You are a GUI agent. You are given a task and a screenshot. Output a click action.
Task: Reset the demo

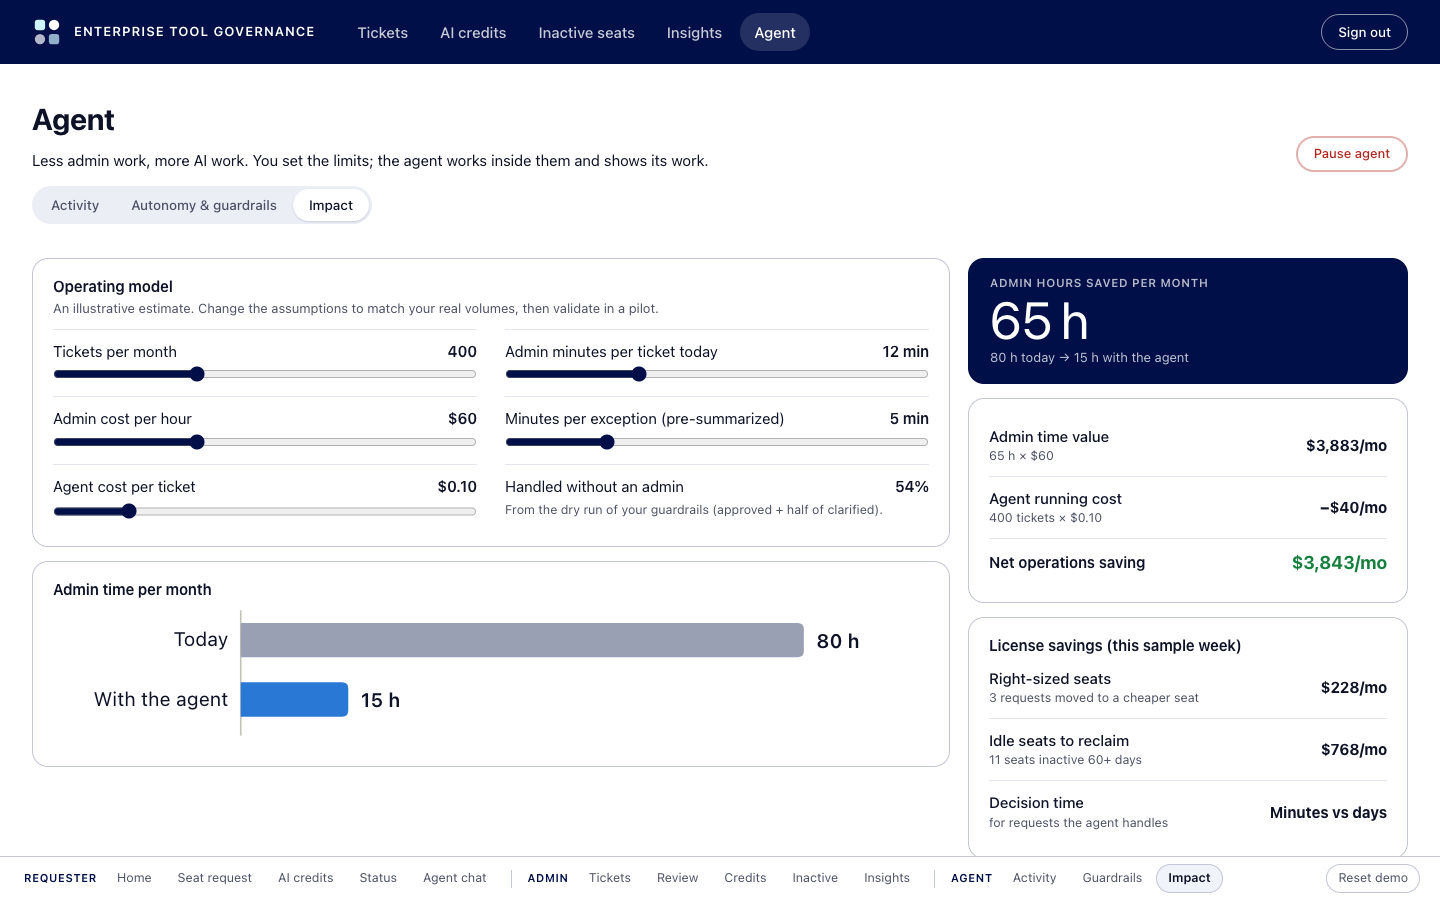tap(1373, 878)
